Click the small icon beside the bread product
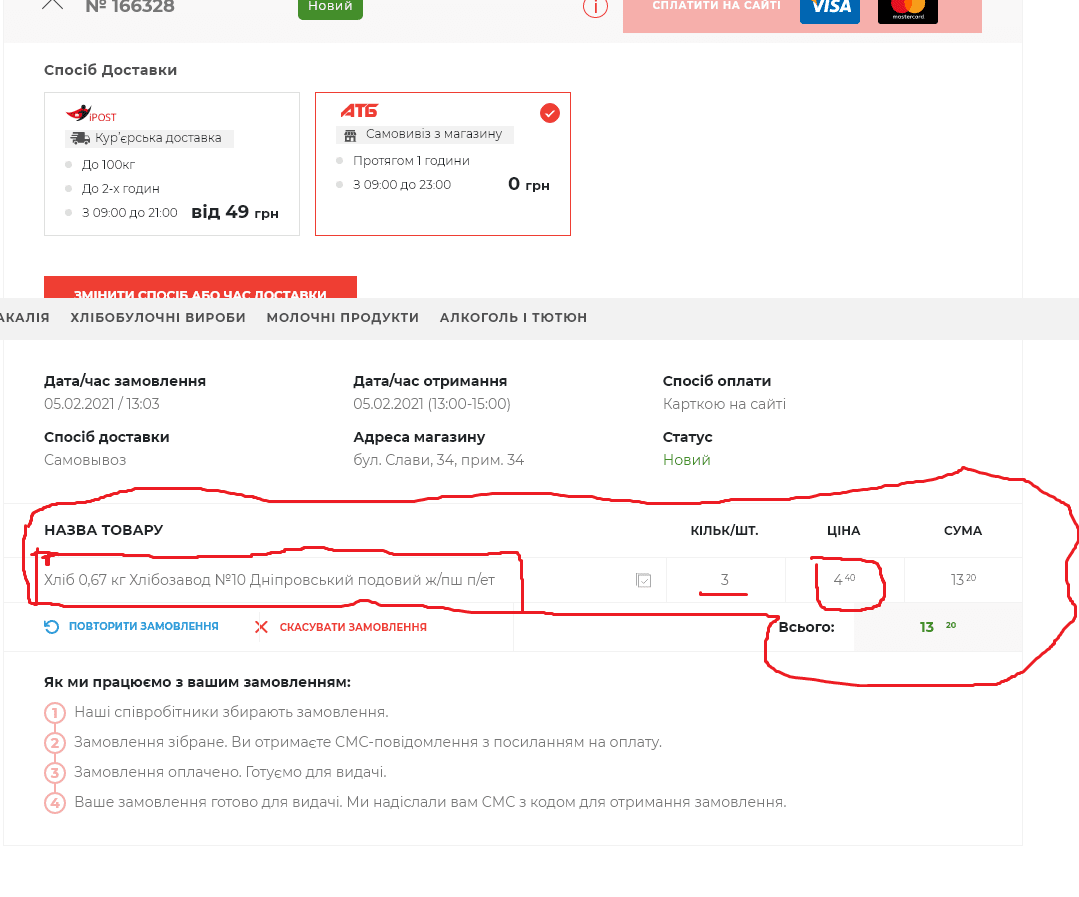 644,580
